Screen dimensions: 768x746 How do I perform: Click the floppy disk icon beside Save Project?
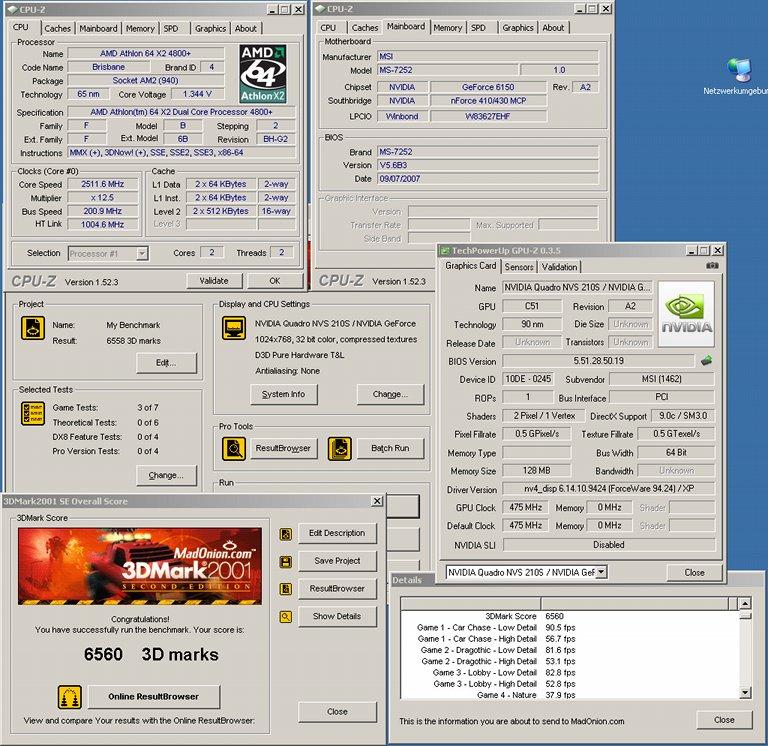(286, 561)
